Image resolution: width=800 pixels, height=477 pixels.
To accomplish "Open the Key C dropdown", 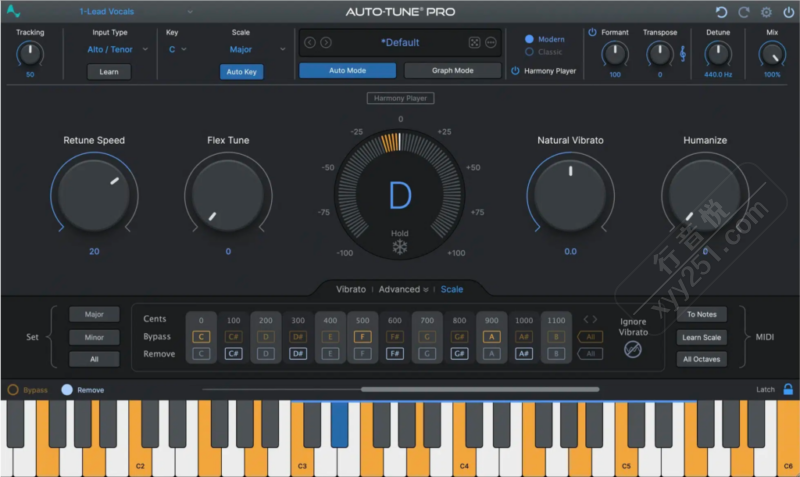I will [178, 49].
